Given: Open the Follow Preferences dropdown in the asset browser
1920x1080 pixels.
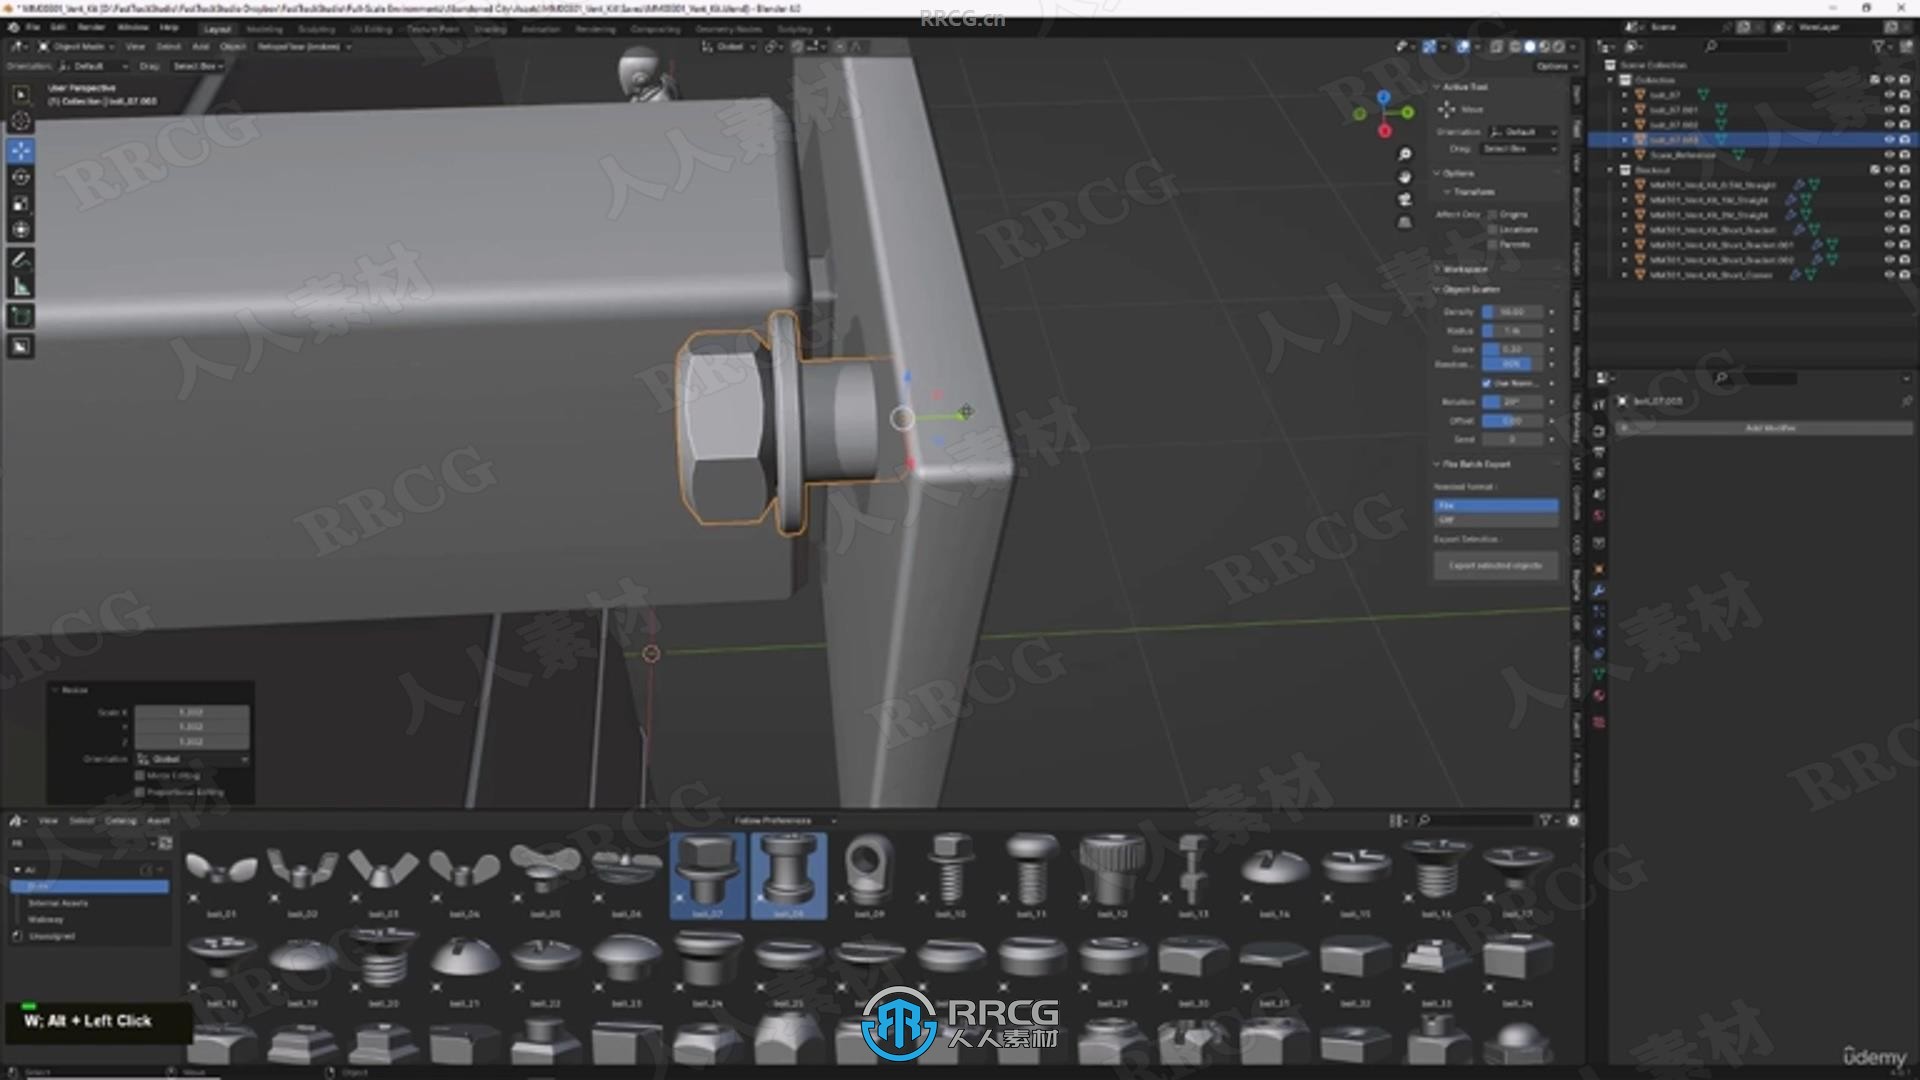Looking at the screenshot, I should pos(783,821).
